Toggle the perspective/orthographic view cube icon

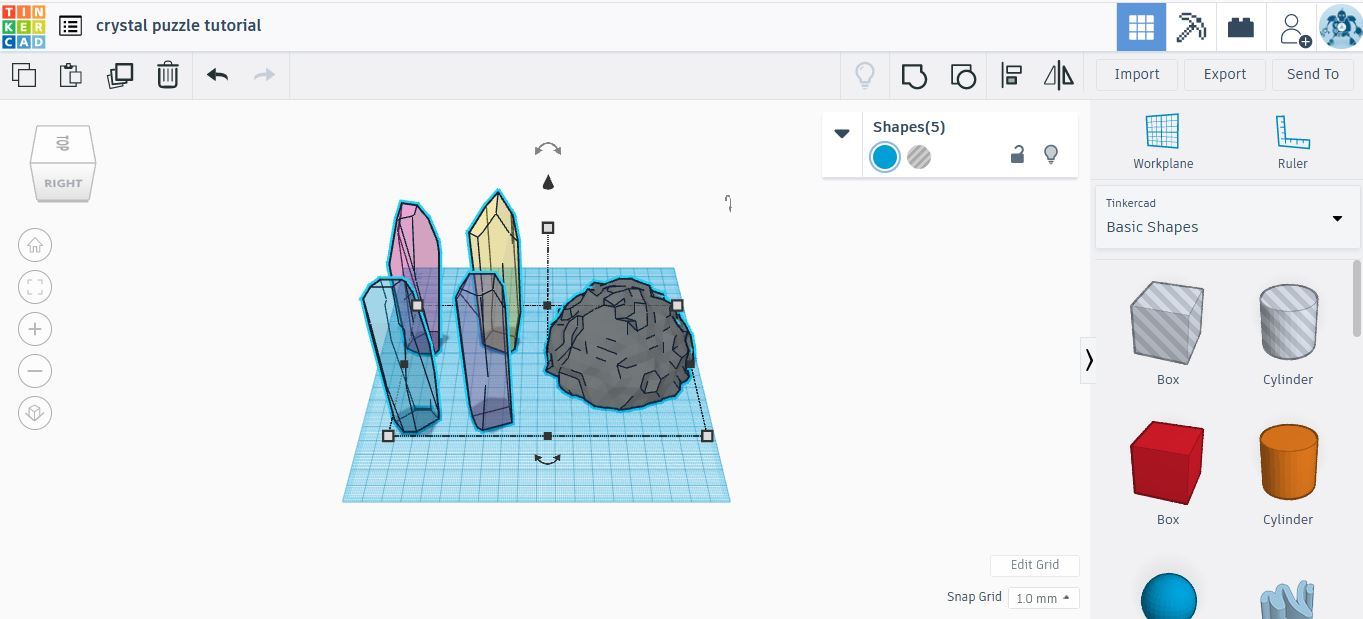pyautogui.click(x=35, y=413)
